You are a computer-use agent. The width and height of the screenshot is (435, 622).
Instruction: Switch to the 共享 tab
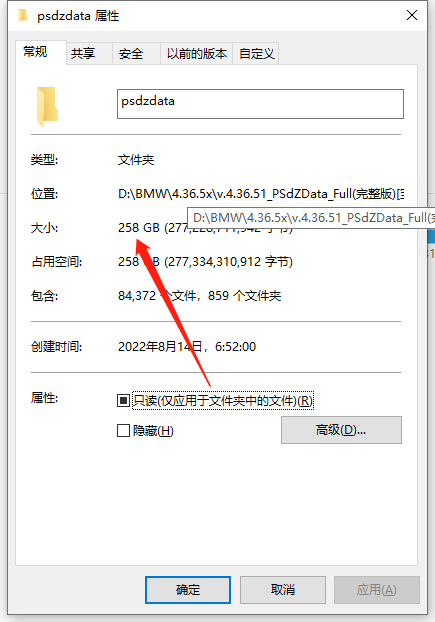pos(83,53)
